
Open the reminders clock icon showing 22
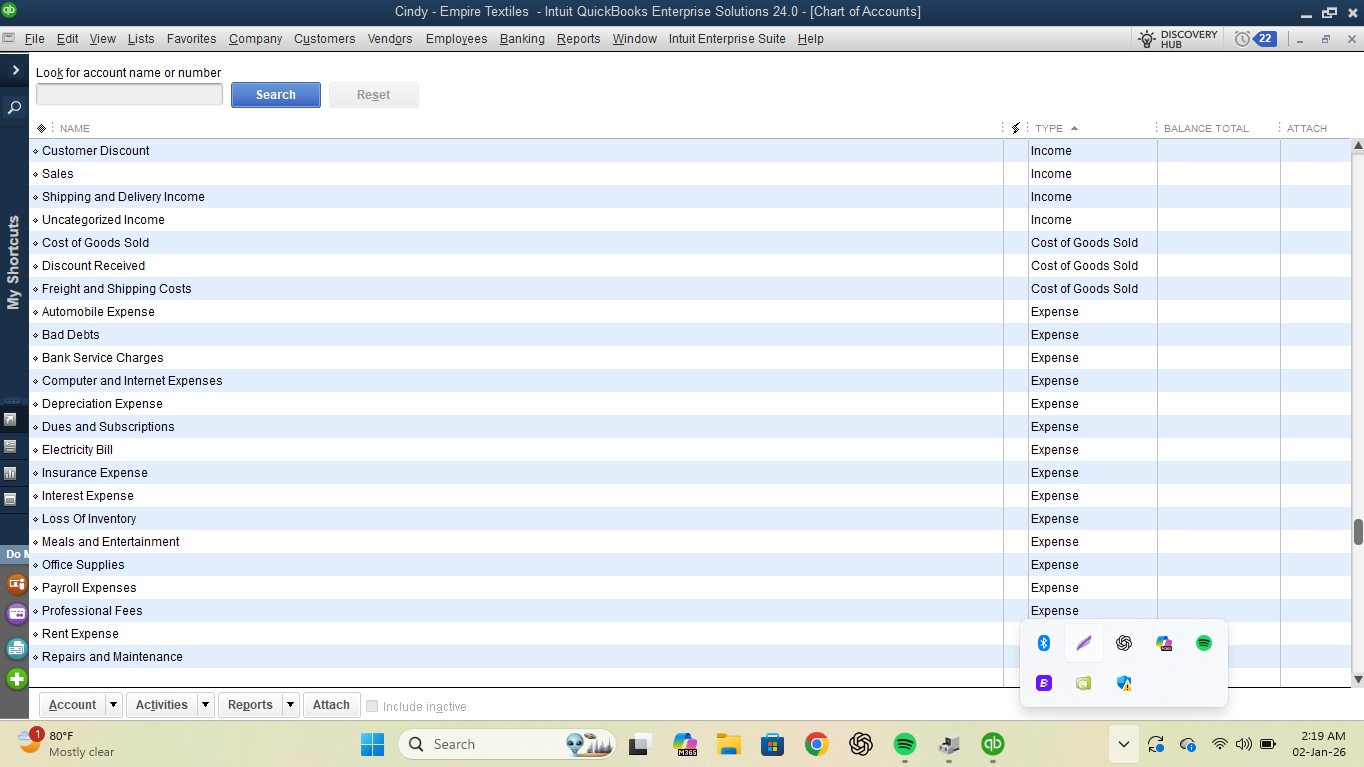click(1255, 39)
